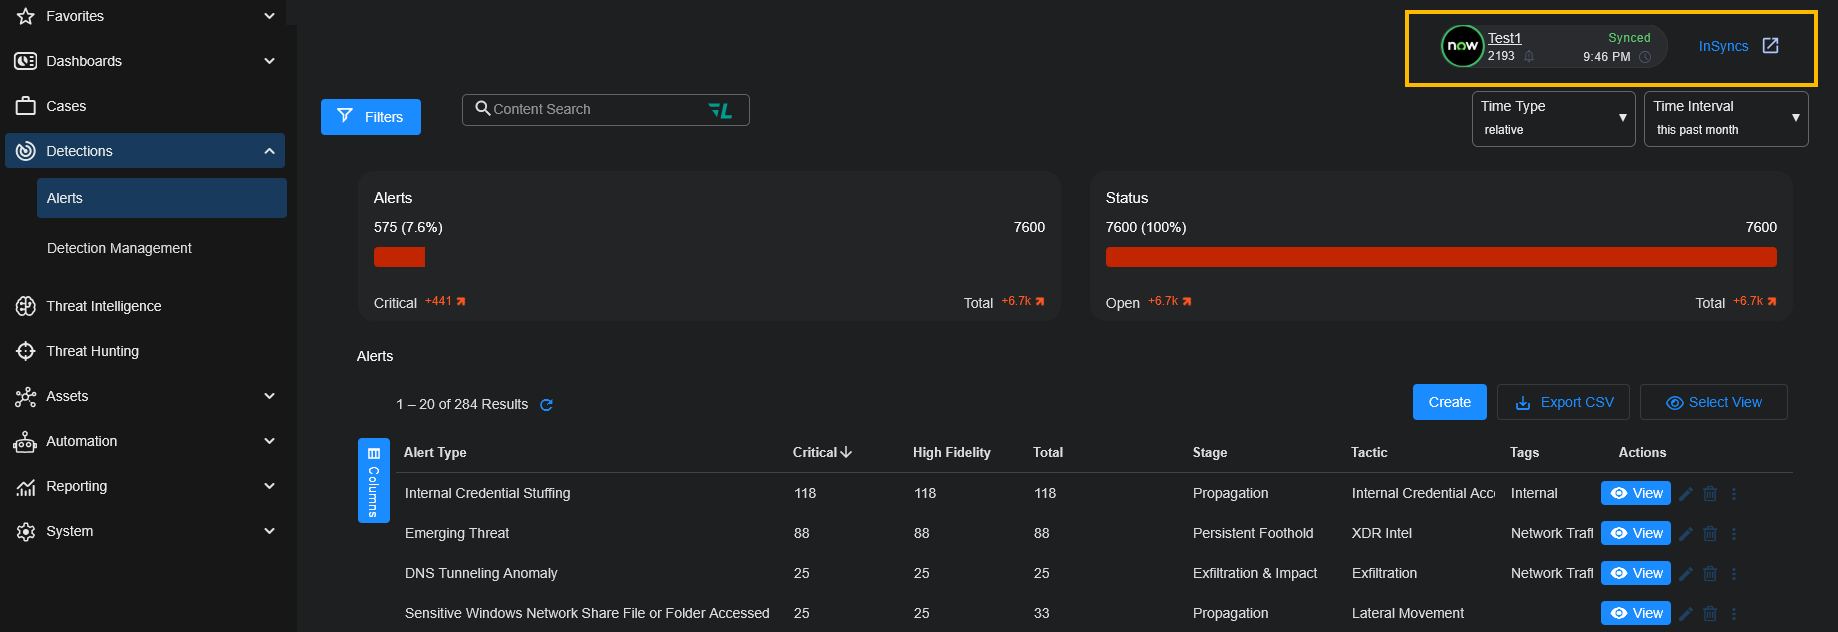This screenshot has width=1838, height=632.
Task: Open the Time Type dropdown
Action: click(1553, 119)
